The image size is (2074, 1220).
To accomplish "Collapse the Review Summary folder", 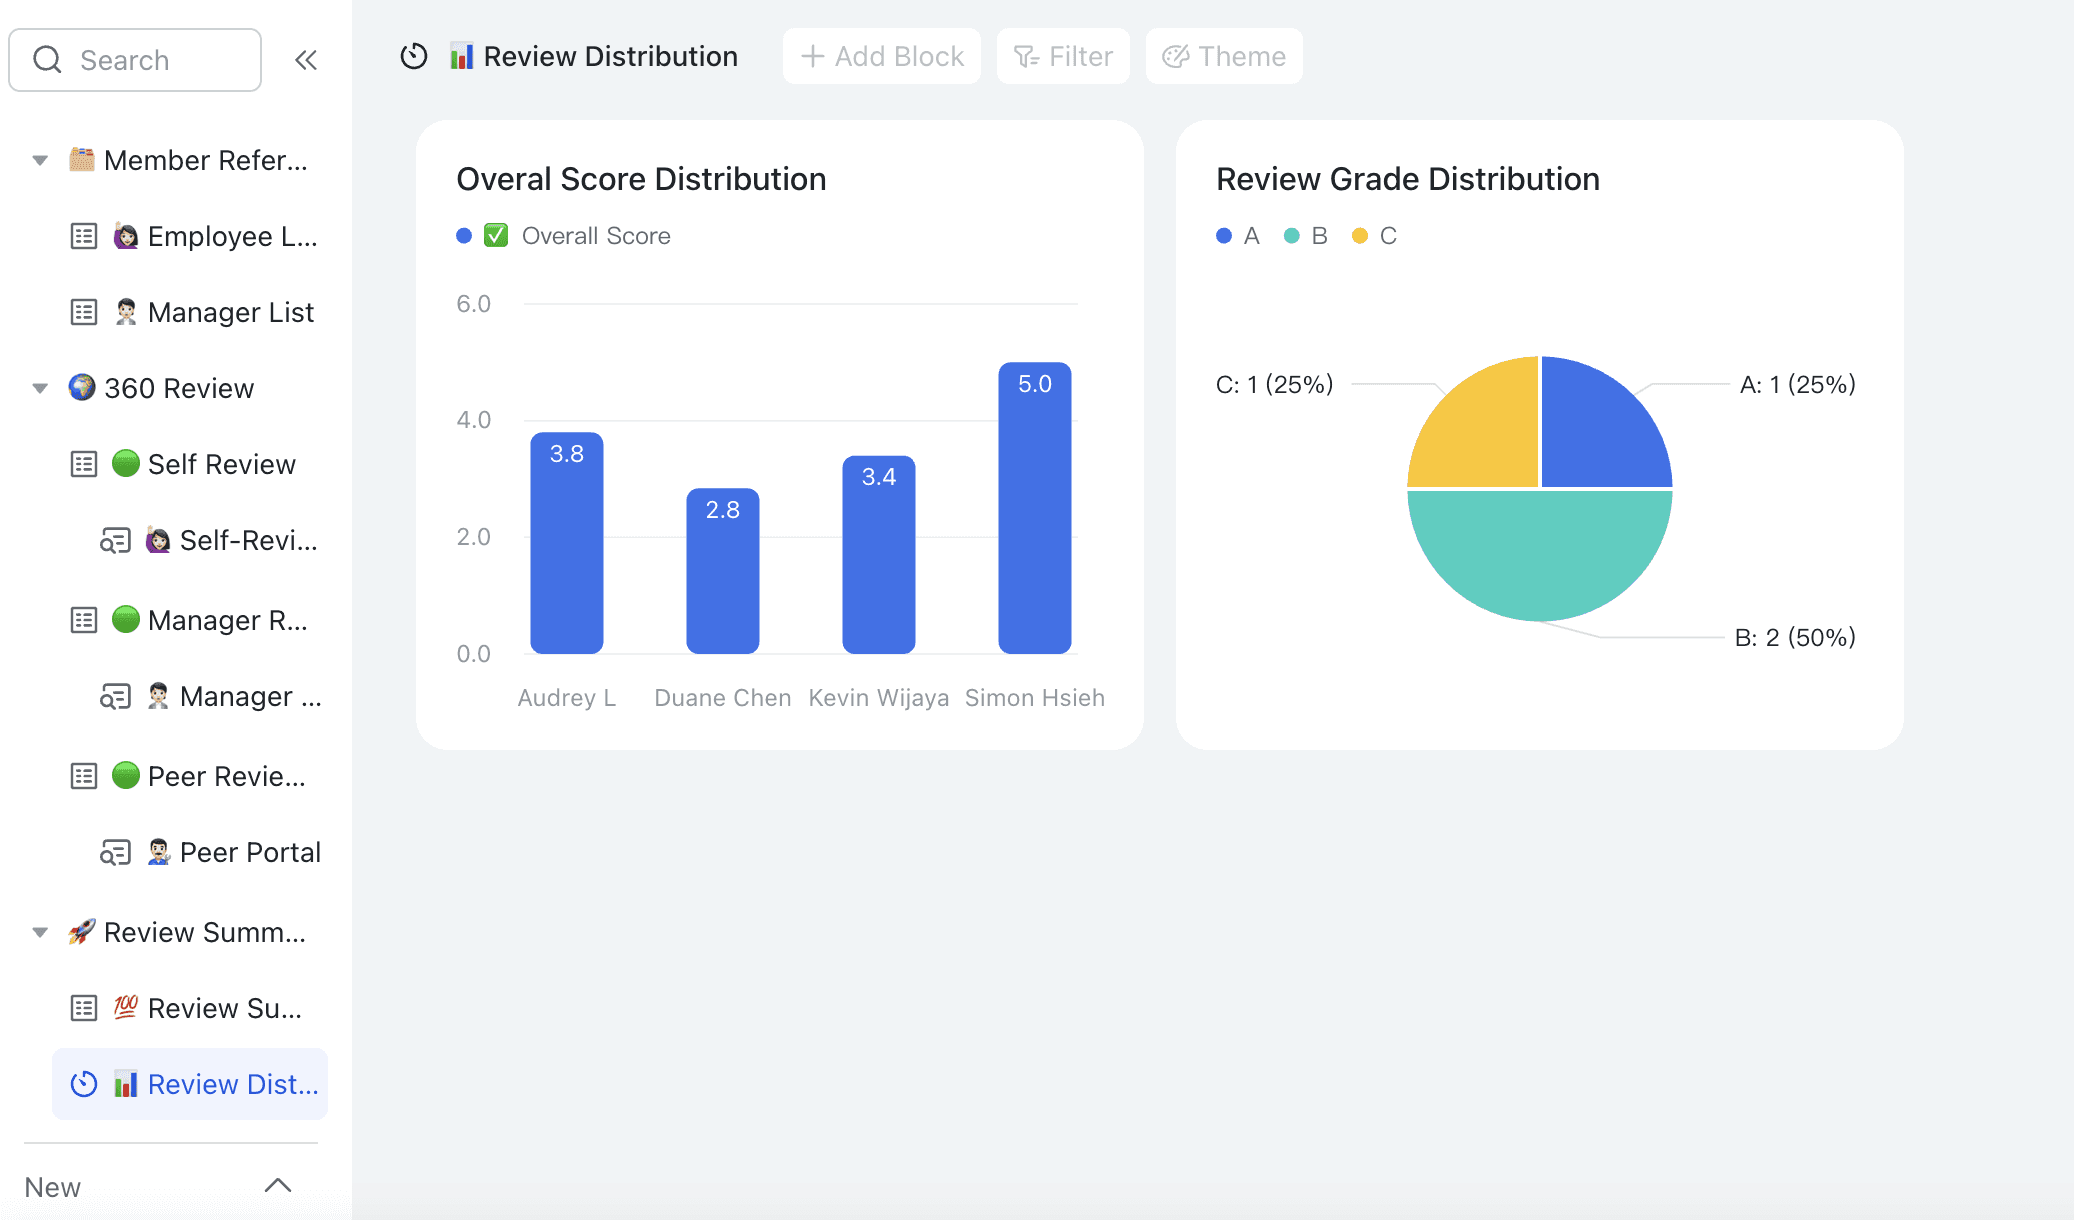I will (40, 932).
